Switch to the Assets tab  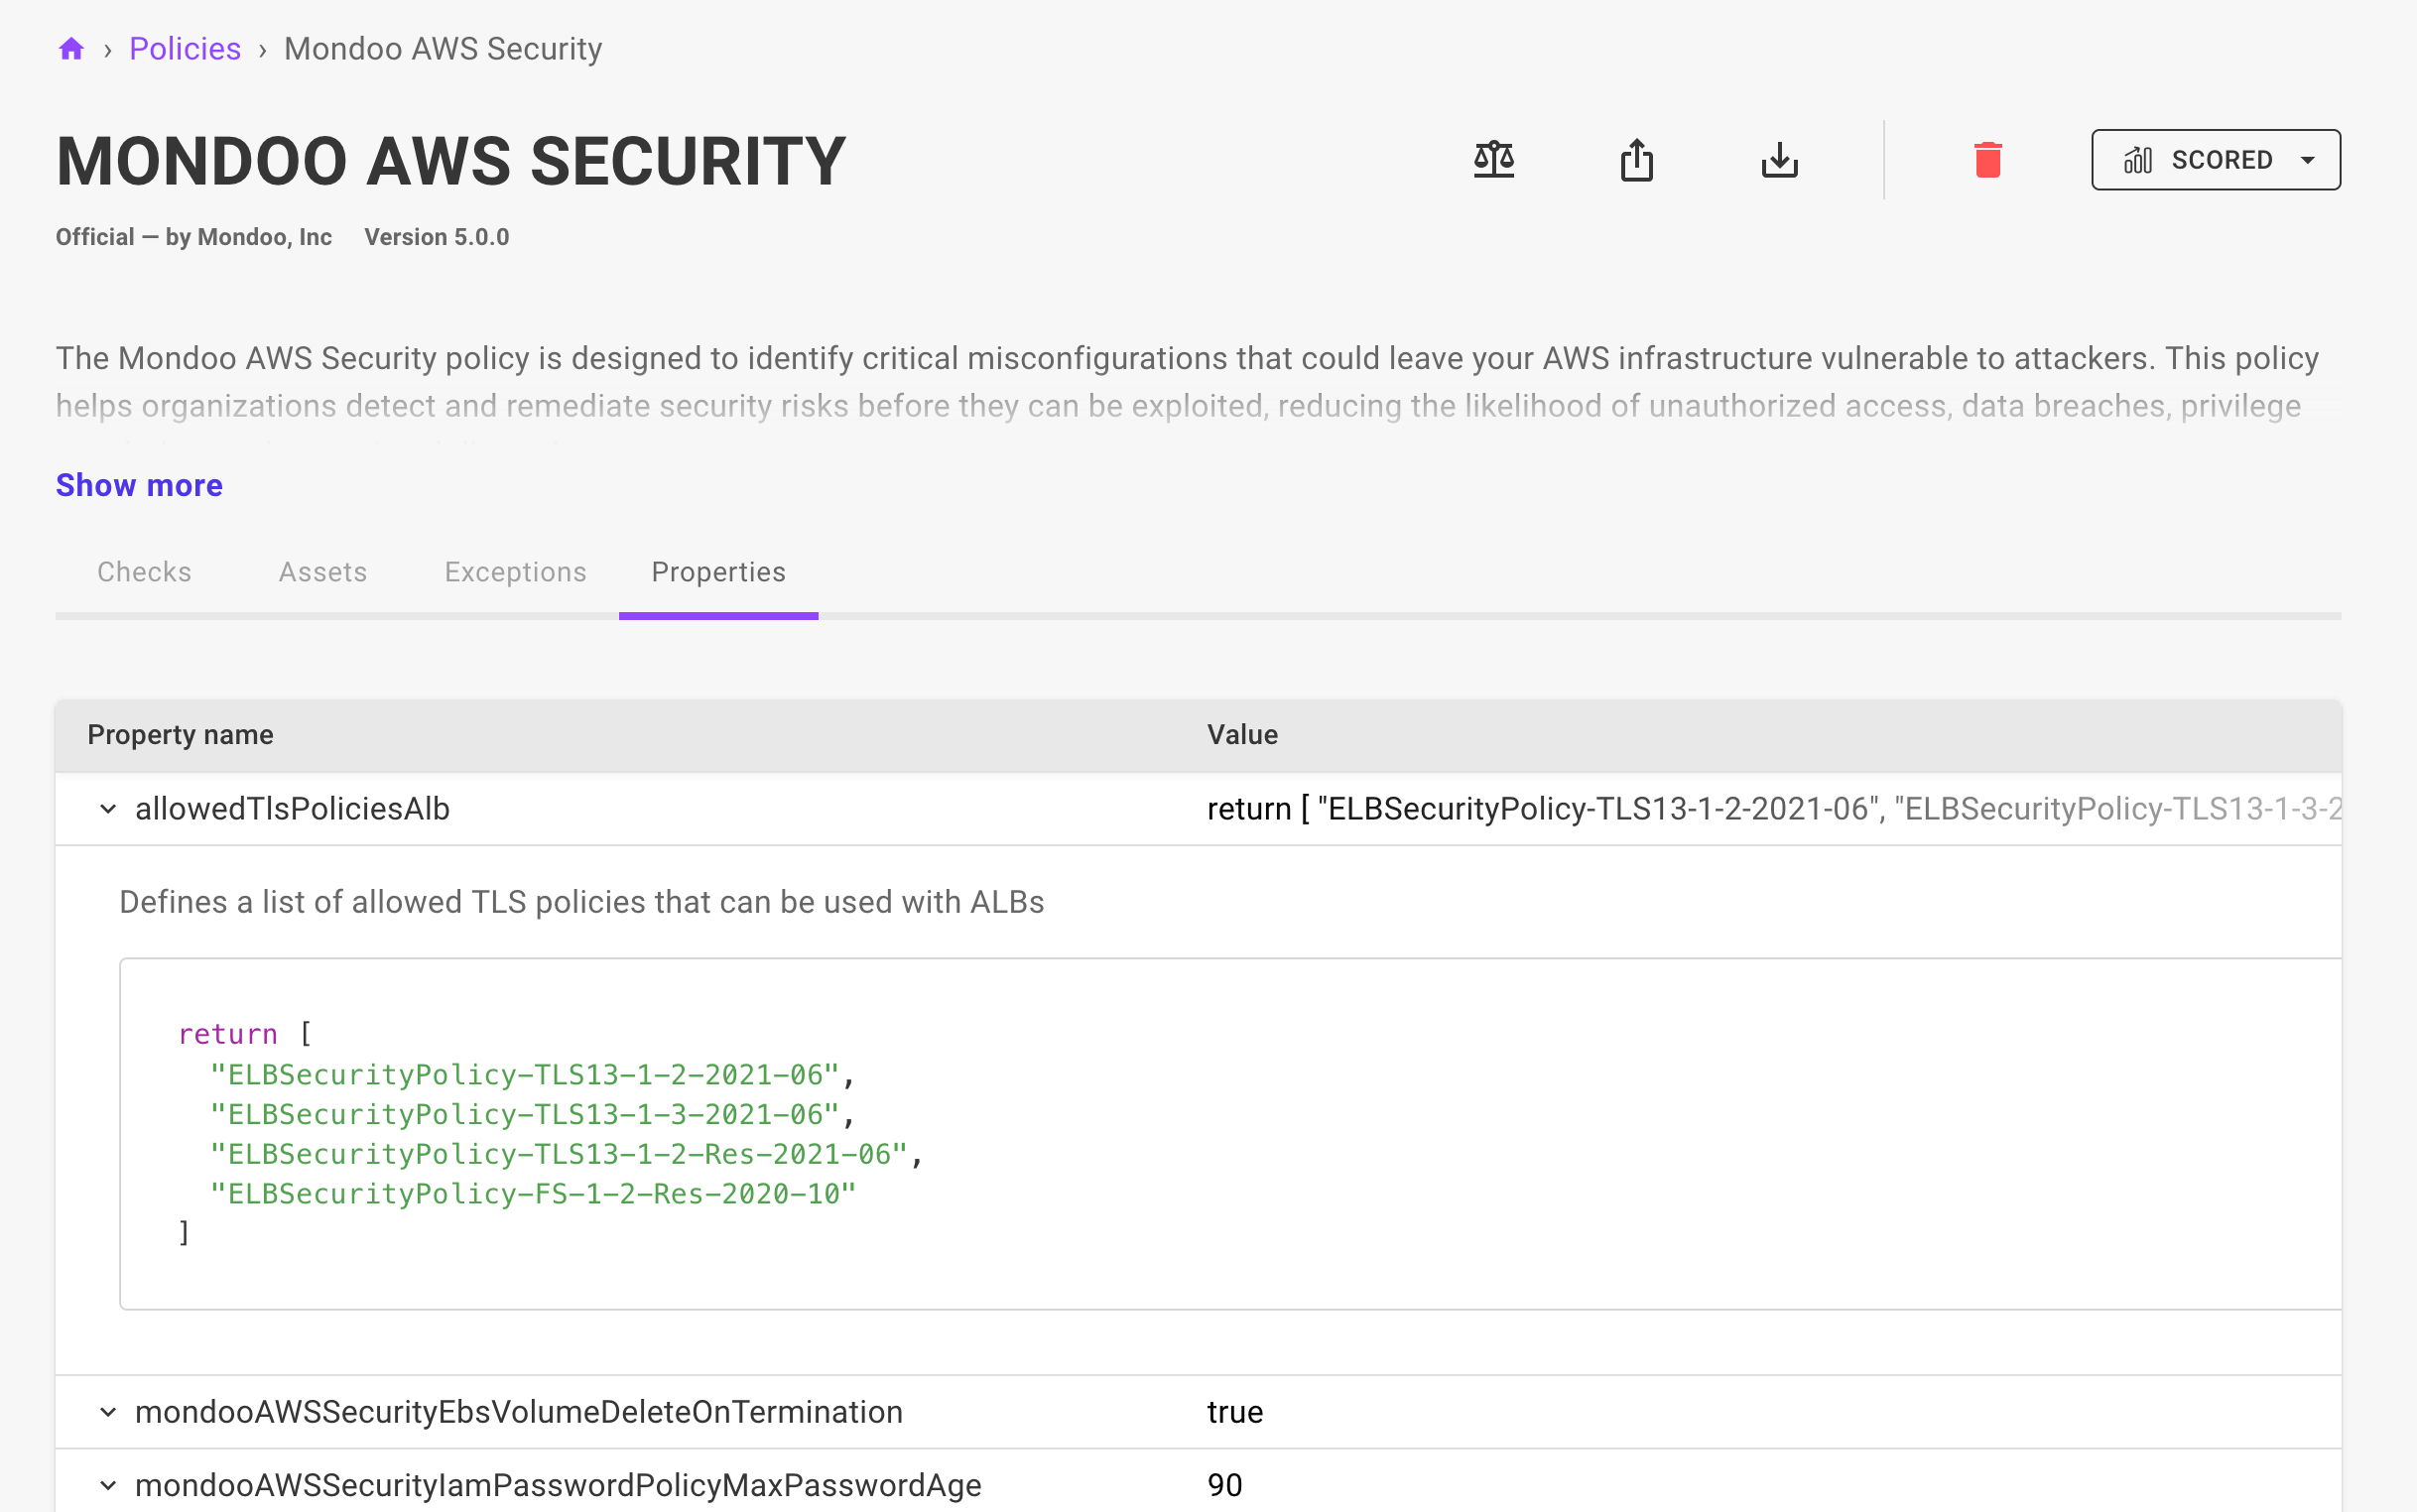322,571
